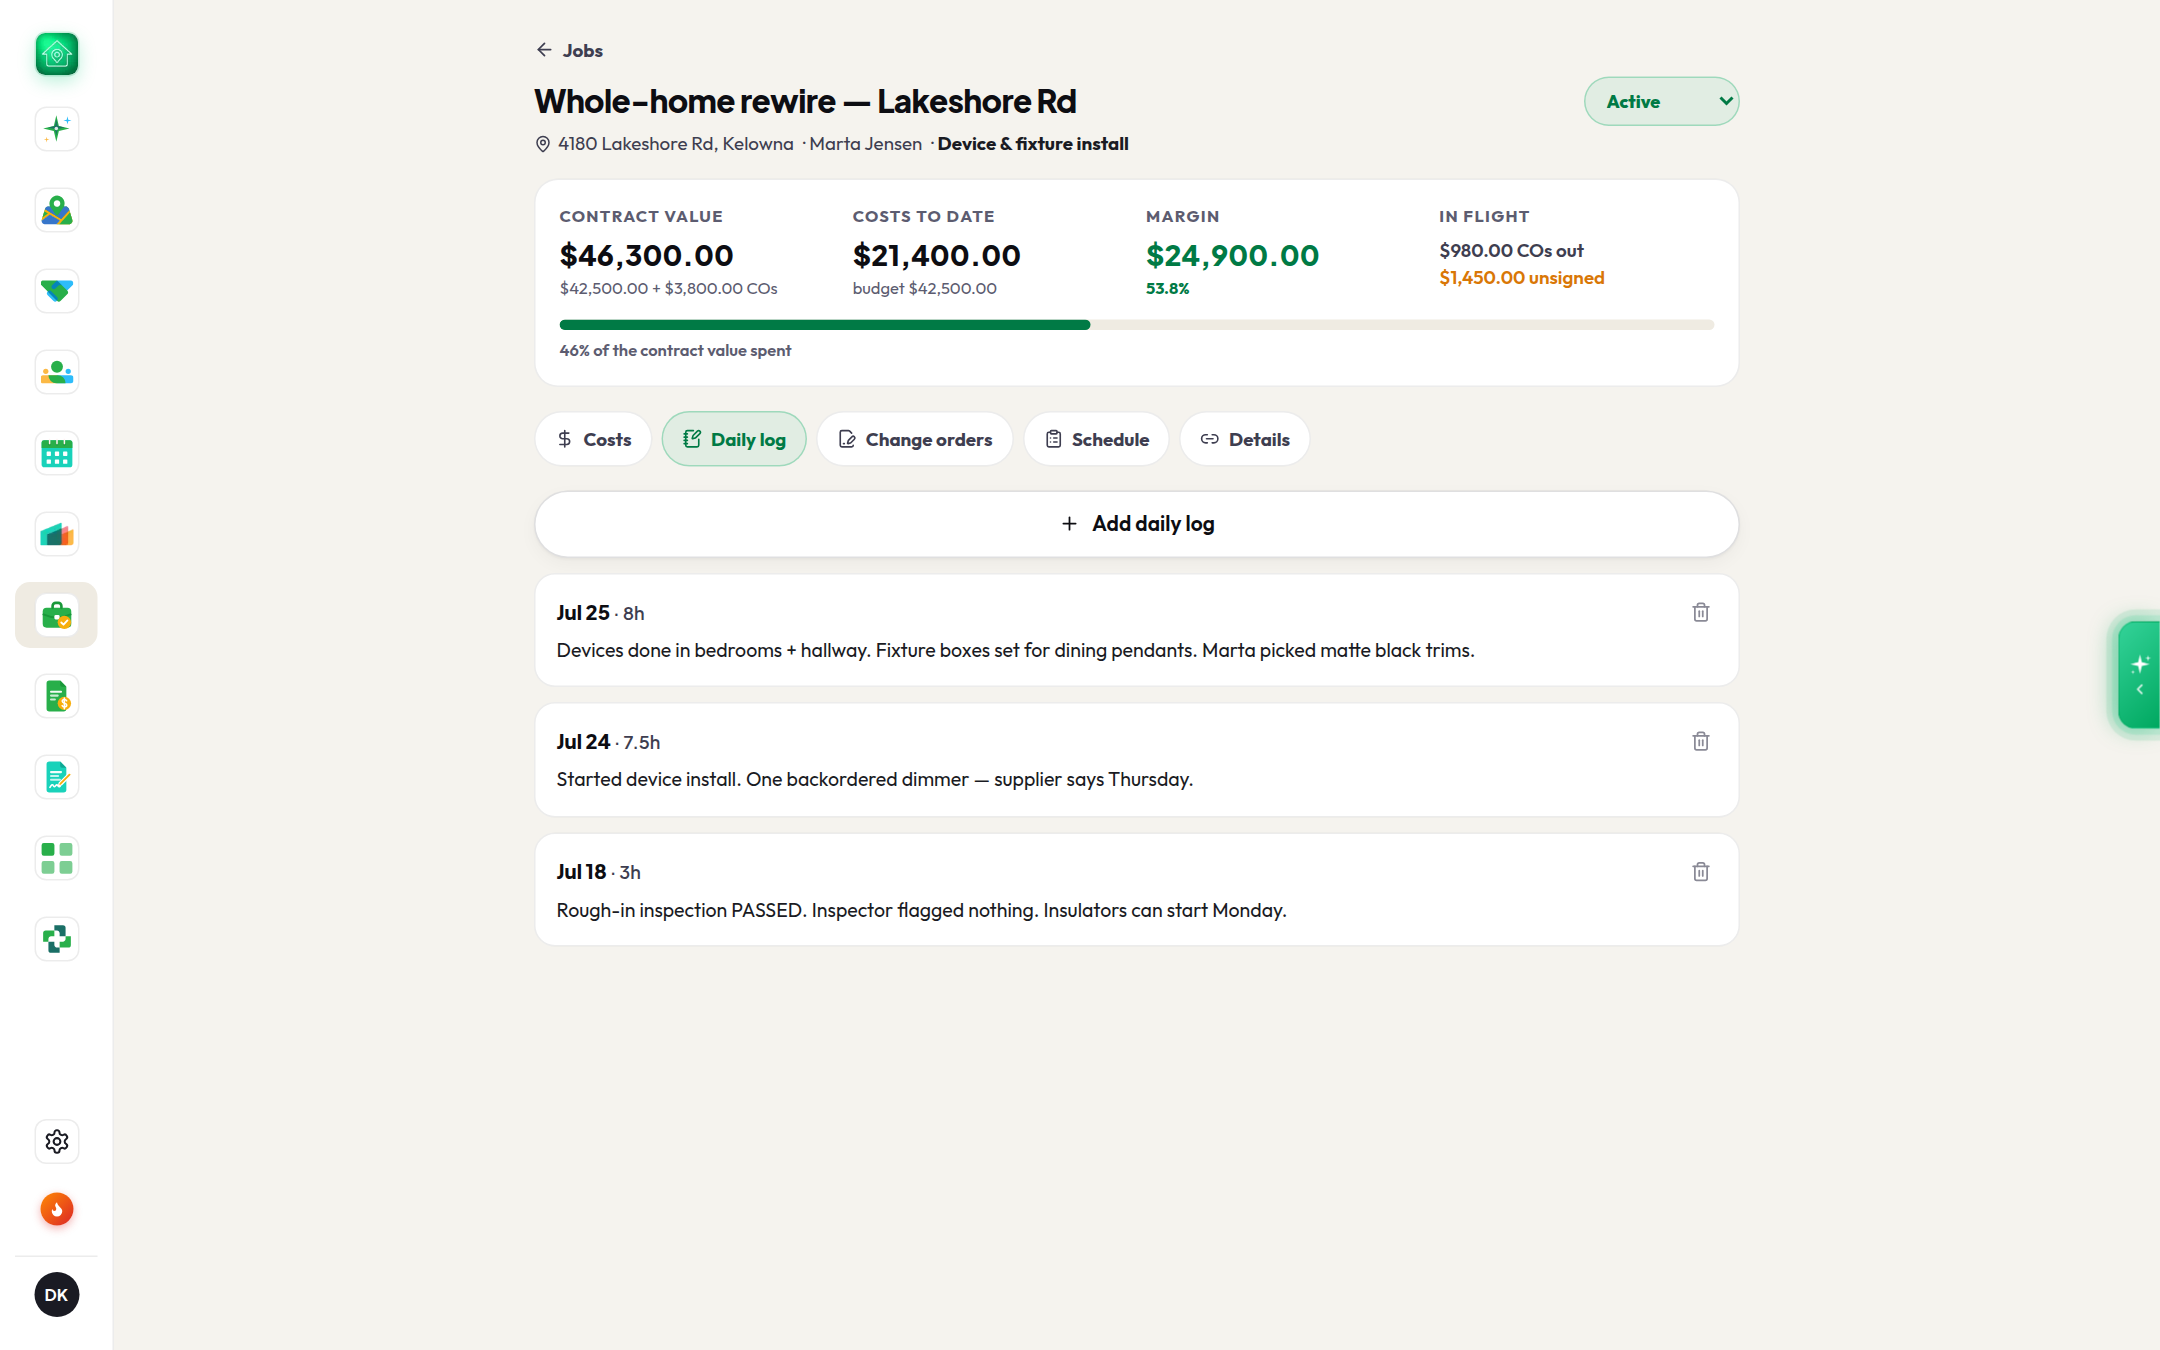Viewport: 2160px width, 1350px height.
Task: Switch to the Change orders tab
Action: coord(915,439)
